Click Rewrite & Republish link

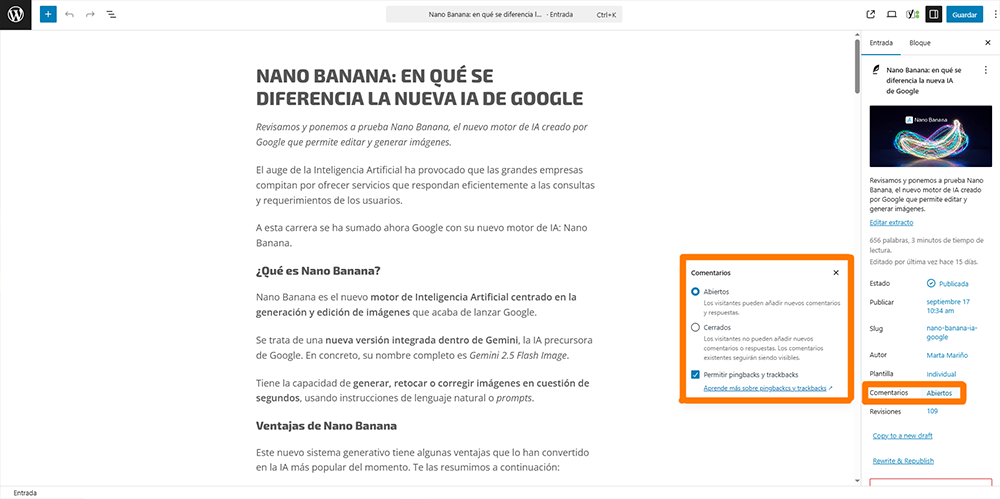903,461
